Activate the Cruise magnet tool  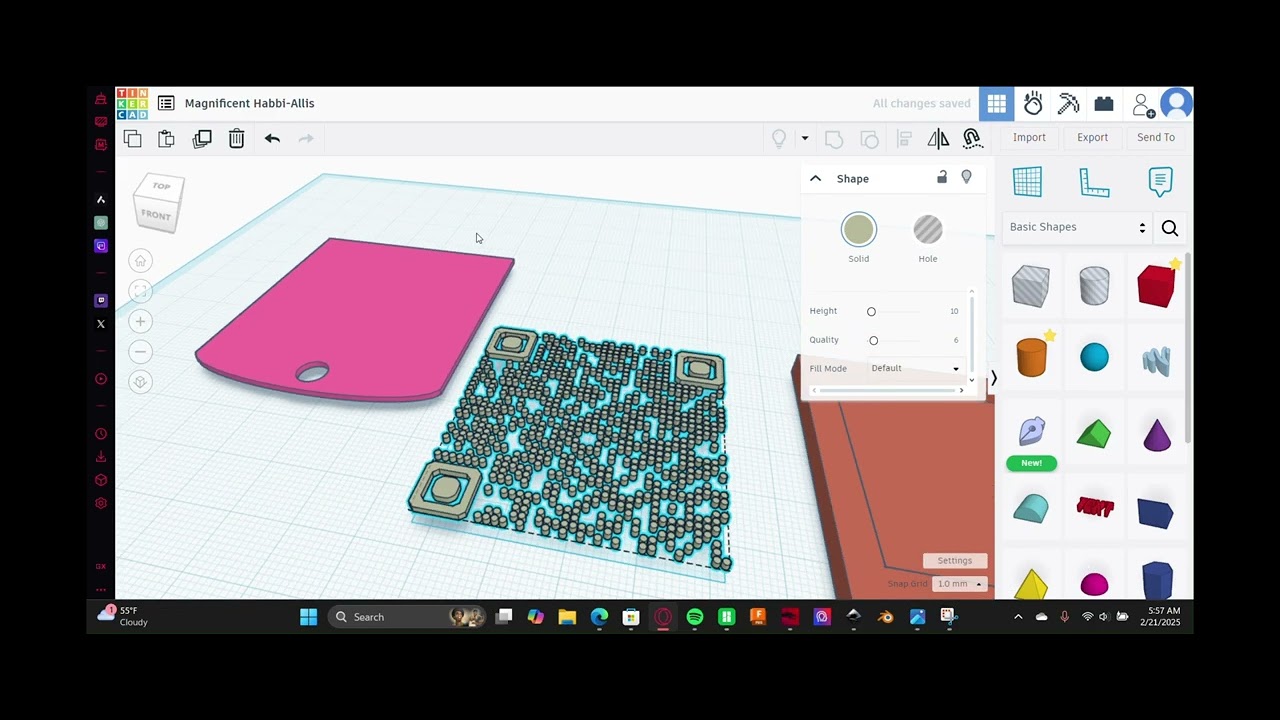click(x=972, y=139)
